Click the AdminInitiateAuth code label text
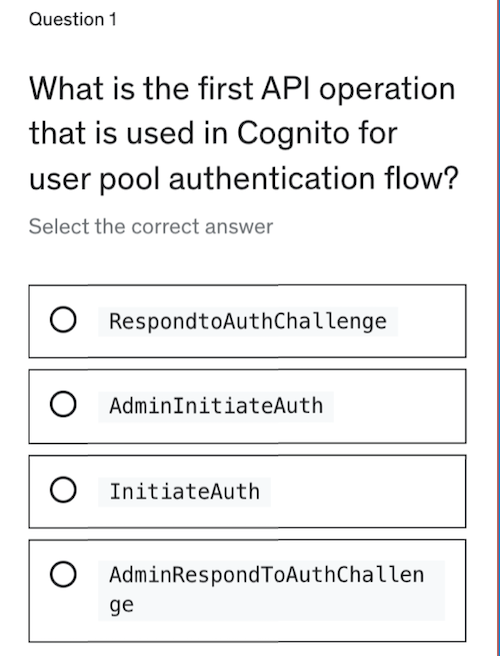 216,406
